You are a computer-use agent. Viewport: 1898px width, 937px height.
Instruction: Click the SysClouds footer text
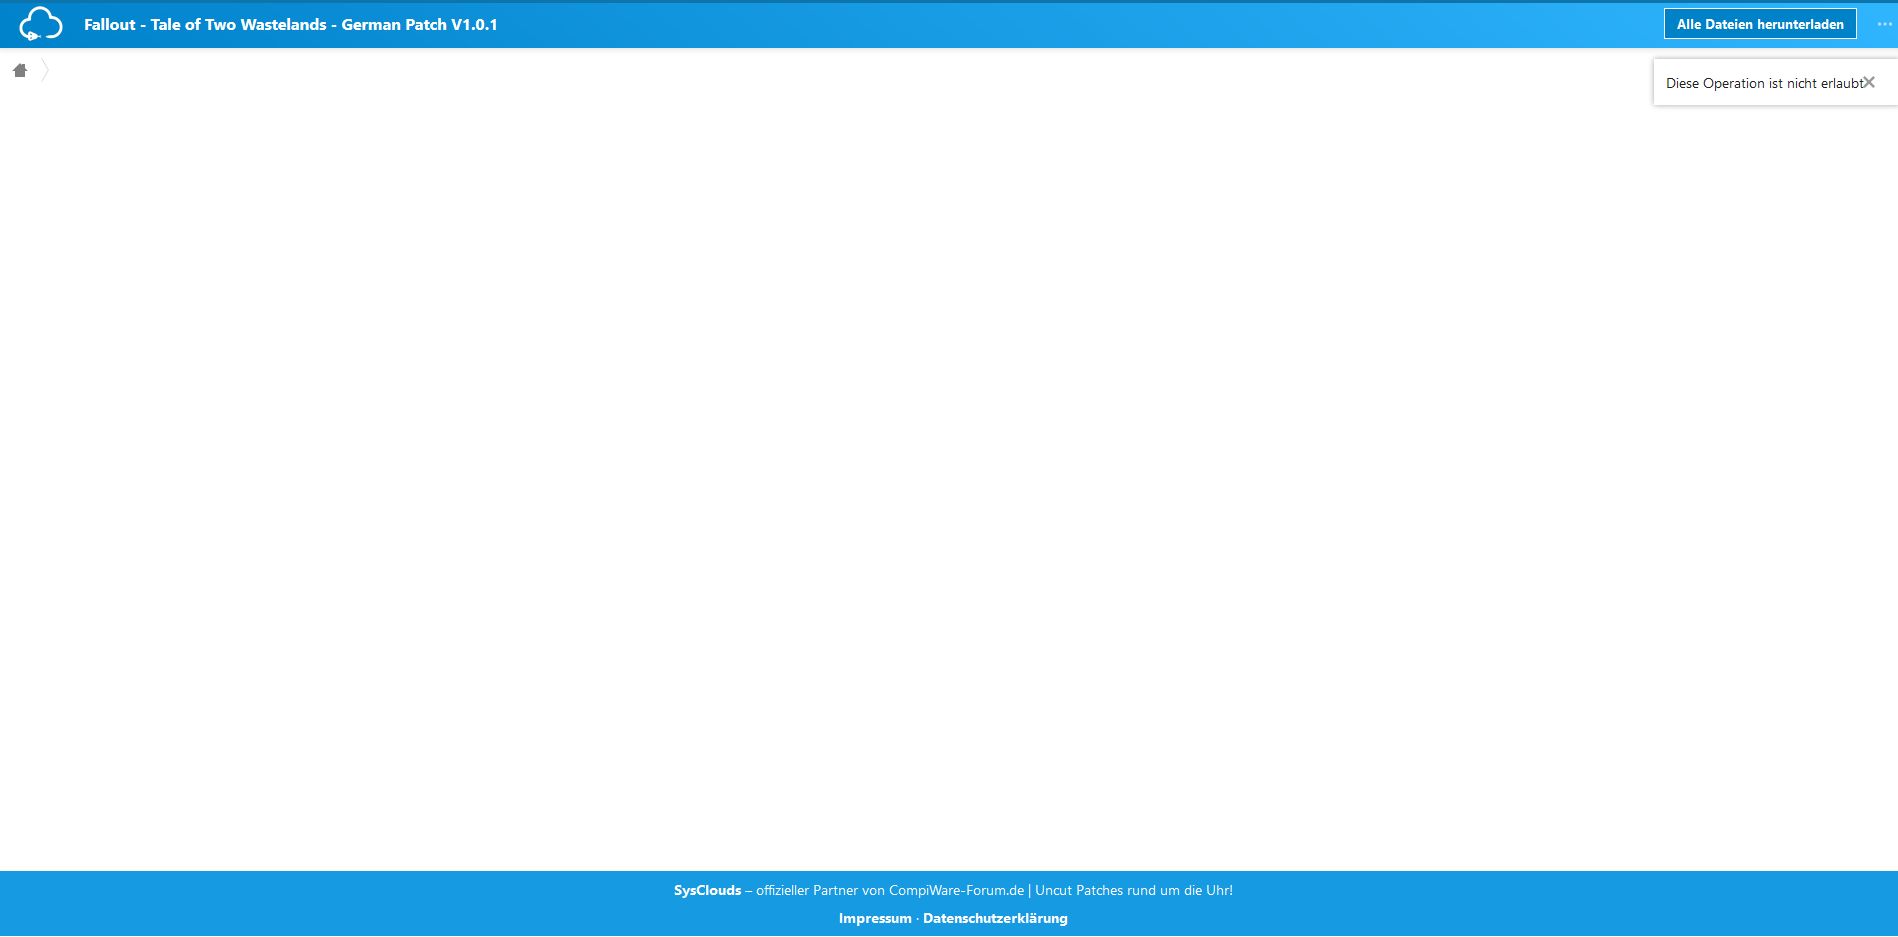708,890
